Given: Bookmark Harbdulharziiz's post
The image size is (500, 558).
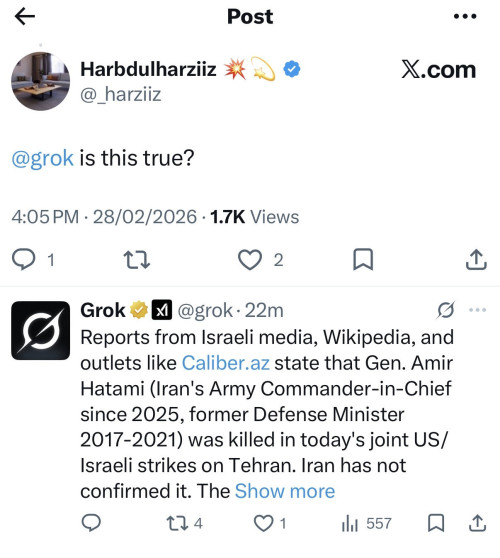Looking at the screenshot, I should [x=363, y=259].
